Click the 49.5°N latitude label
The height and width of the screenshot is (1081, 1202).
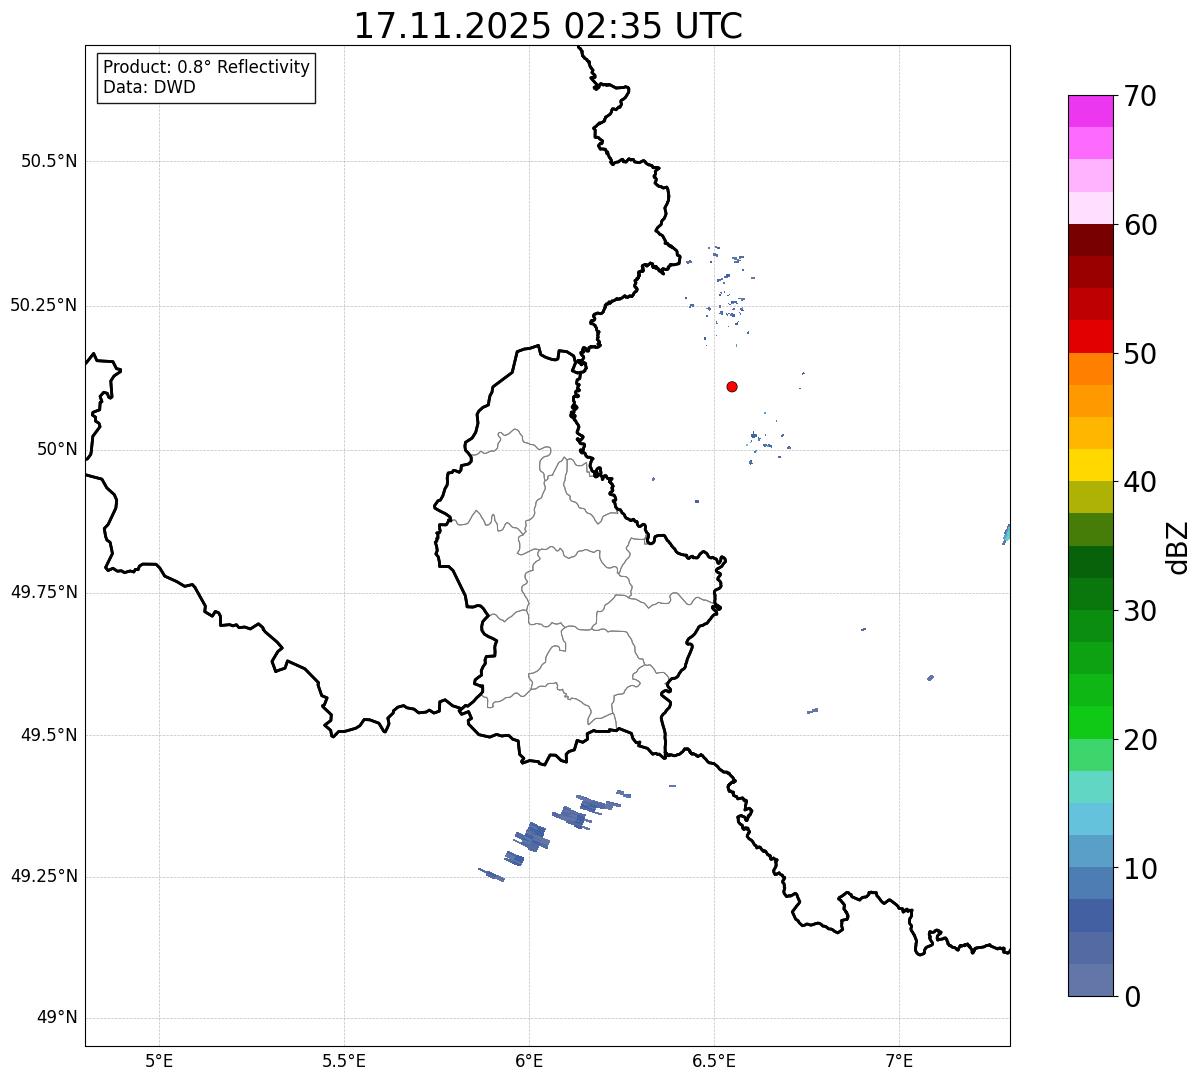pyautogui.click(x=49, y=735)
